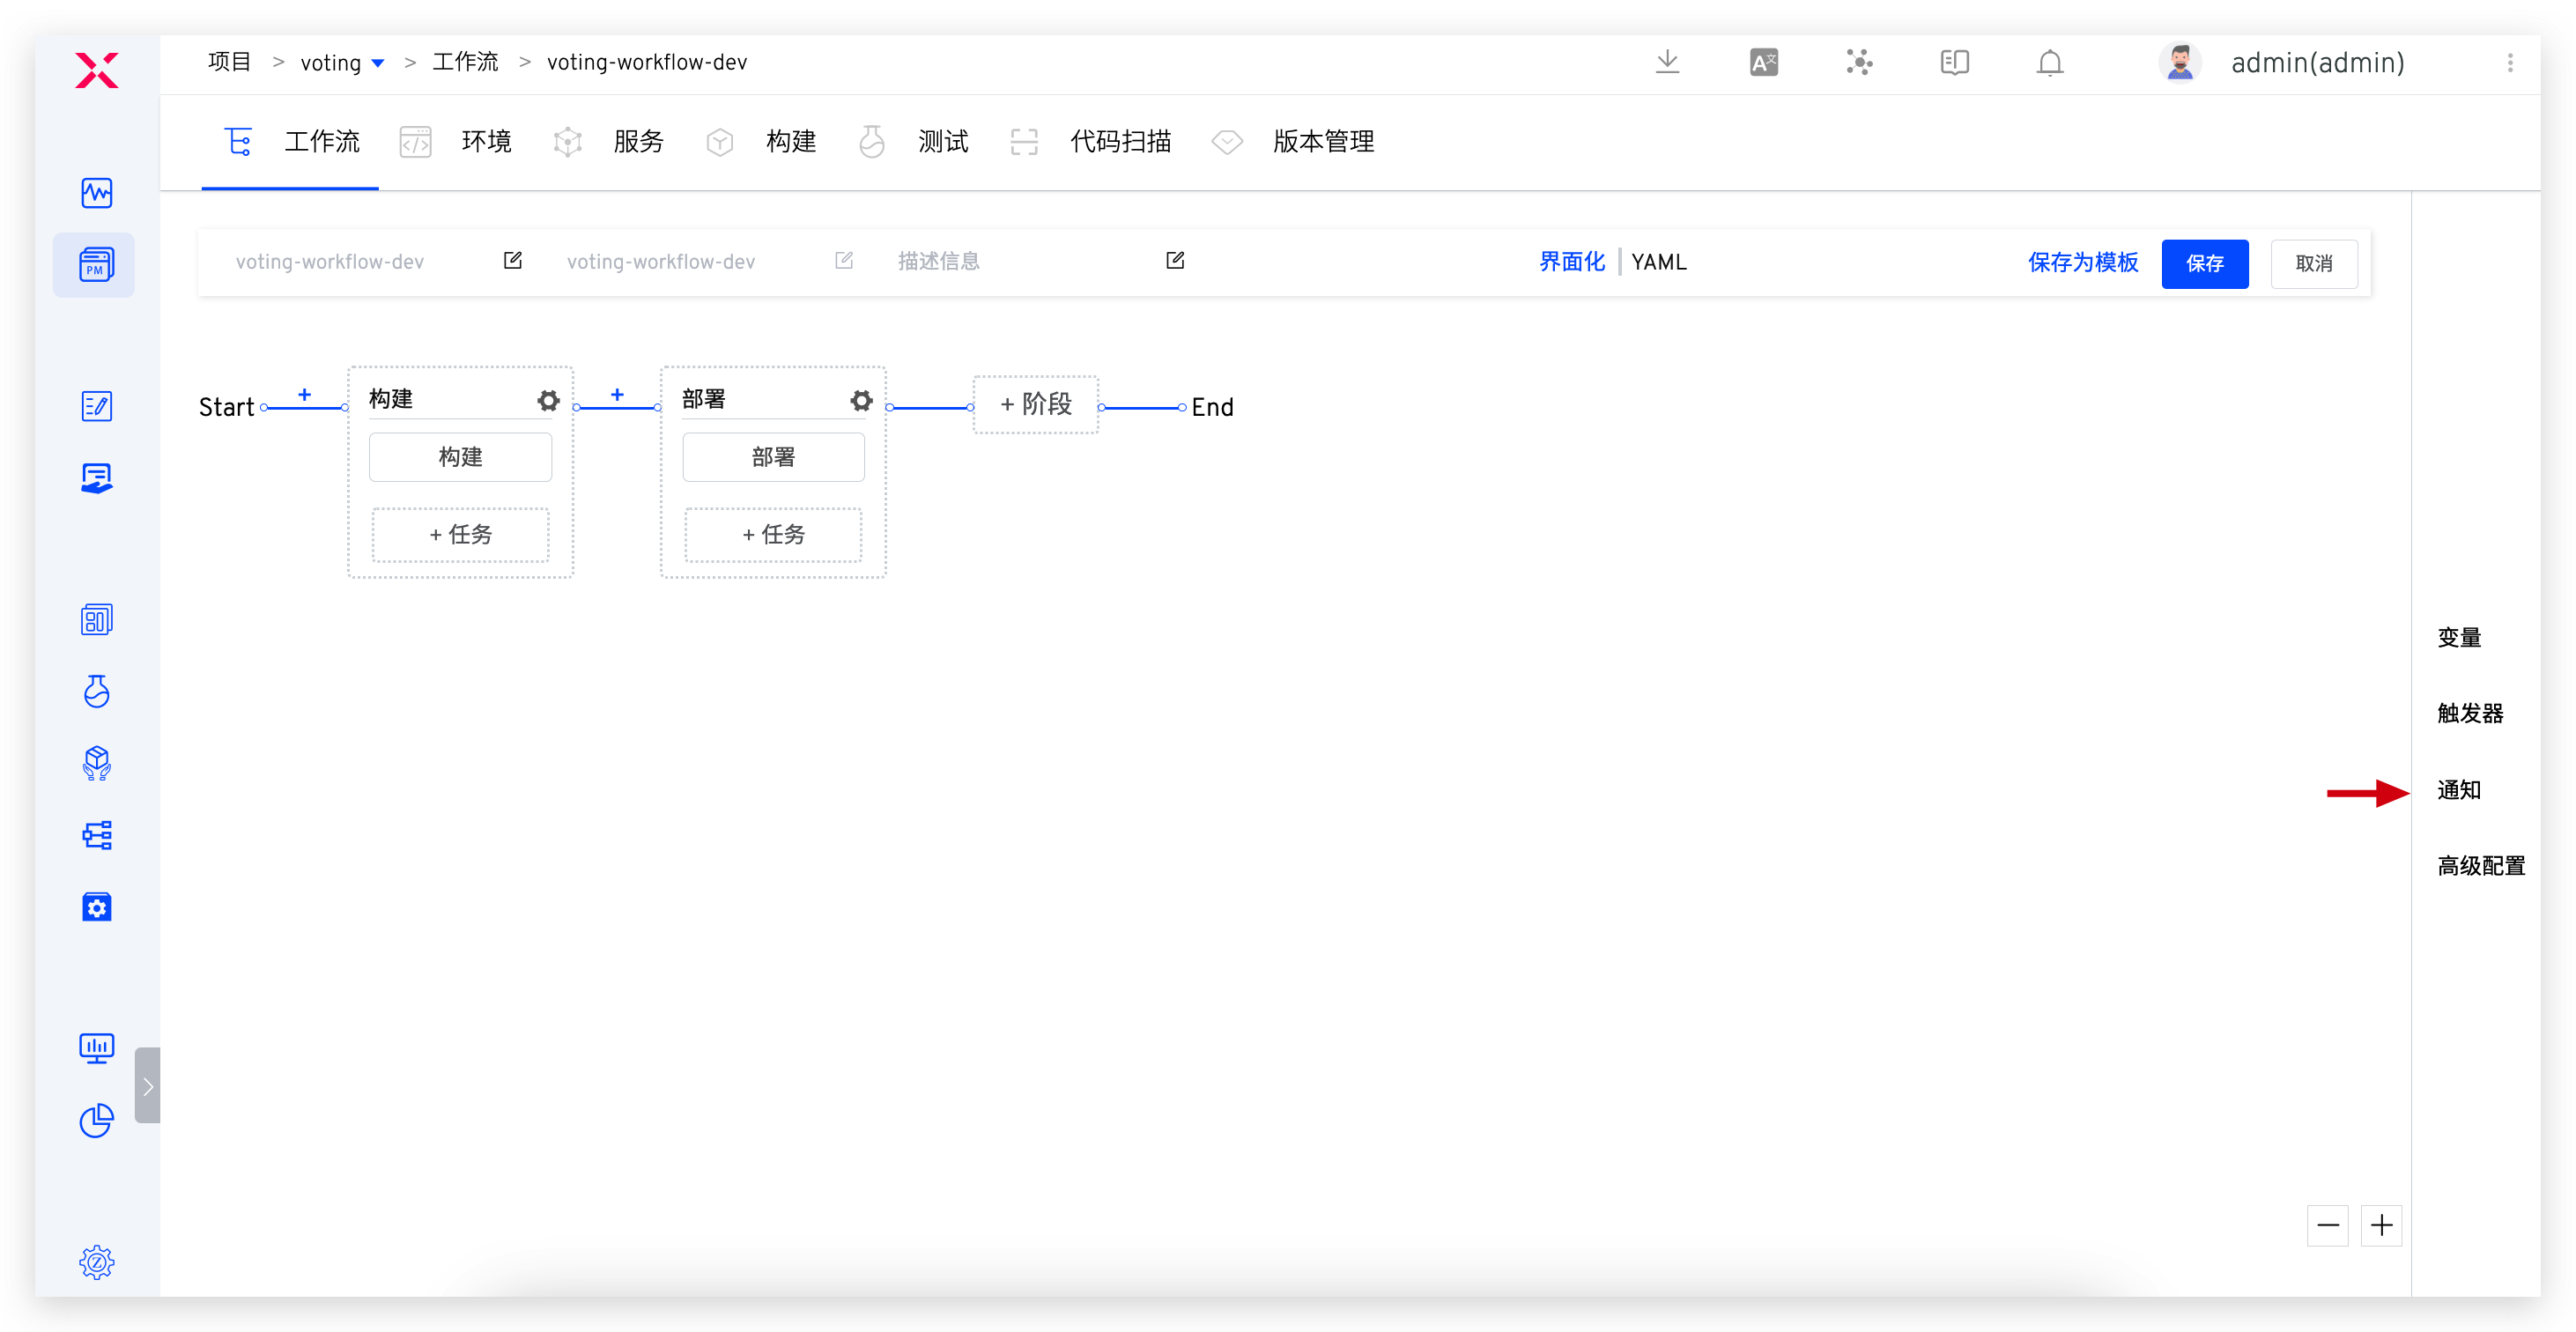The image size is (2576, 1332).
Task: Expand the voting project dropdown
Action: 378,63
